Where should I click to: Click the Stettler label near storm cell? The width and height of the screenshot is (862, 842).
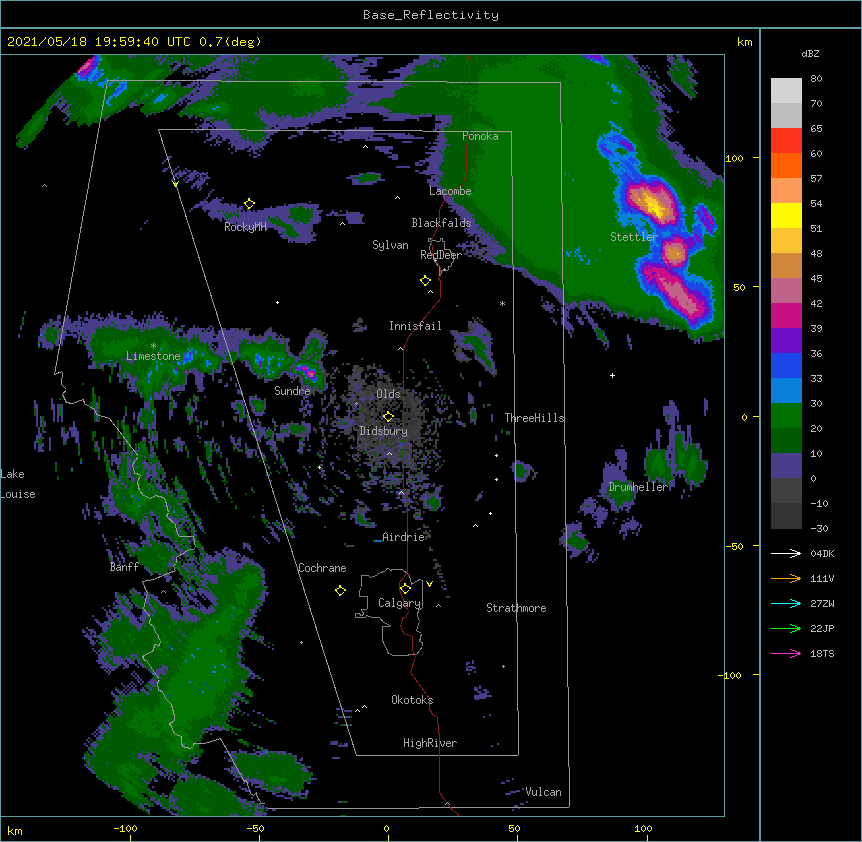click(634, 237)
